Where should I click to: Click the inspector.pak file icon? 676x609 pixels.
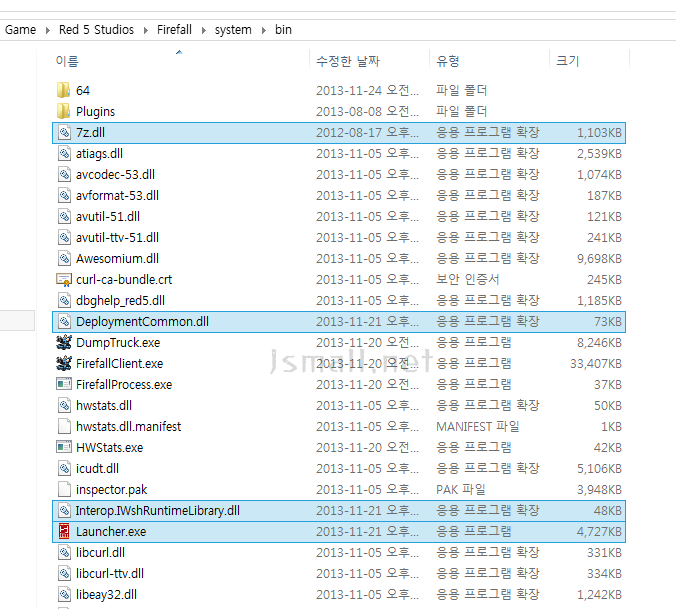[x=64, y=490]
